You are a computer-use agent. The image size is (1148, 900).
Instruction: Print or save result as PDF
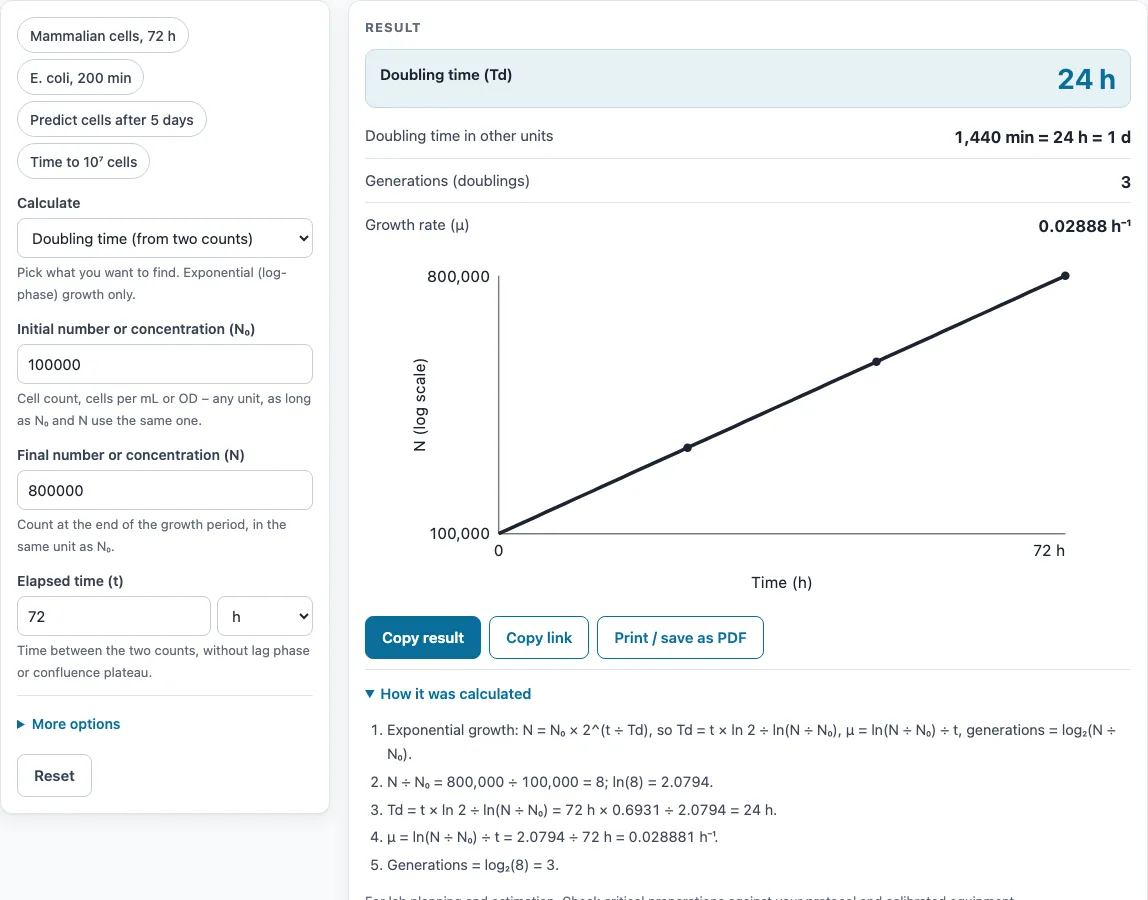click(x=680, y=637)
